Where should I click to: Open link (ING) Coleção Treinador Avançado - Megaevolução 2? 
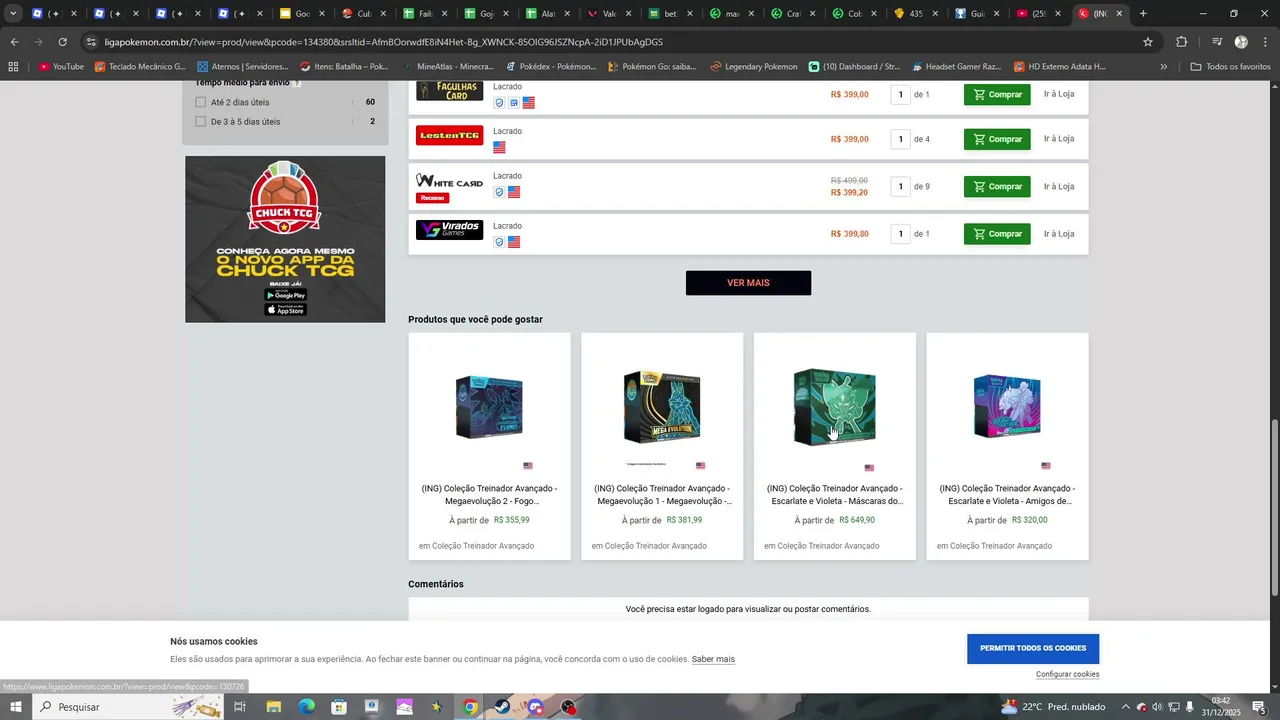coord(489,495)
